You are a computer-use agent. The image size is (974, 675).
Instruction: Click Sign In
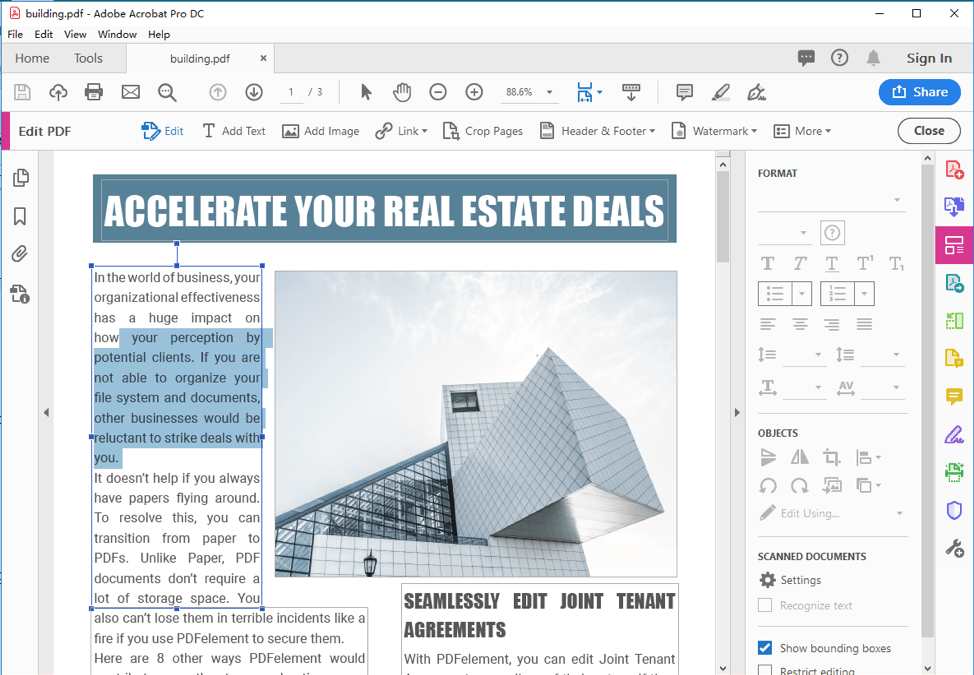tap(929, 58)
